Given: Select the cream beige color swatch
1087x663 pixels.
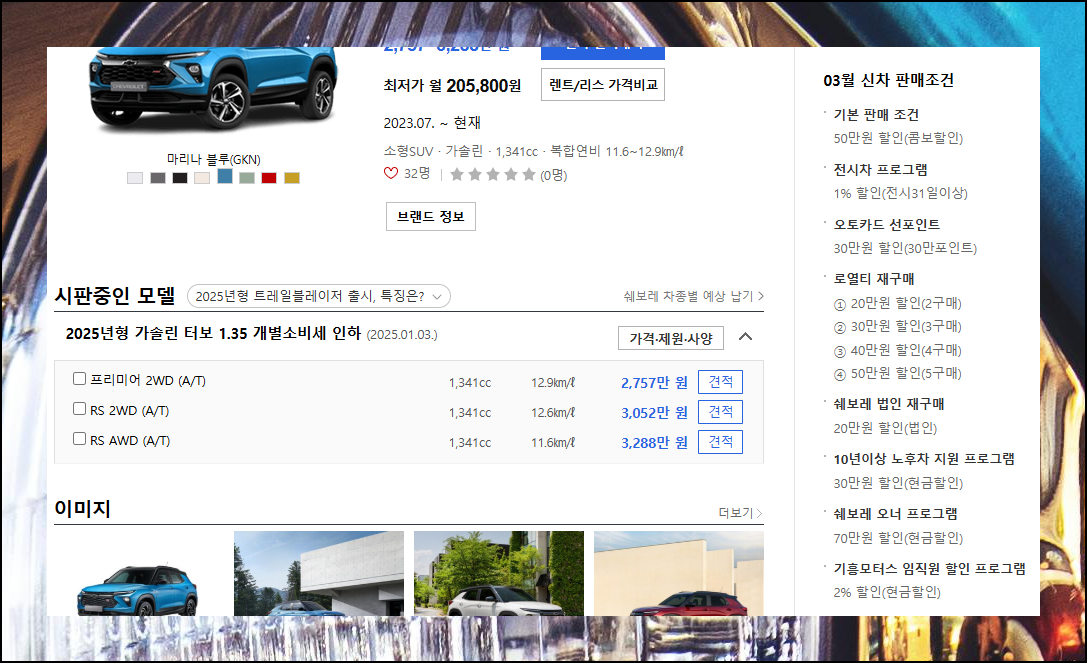Looking at the screenshot, I should coord(202,178).
